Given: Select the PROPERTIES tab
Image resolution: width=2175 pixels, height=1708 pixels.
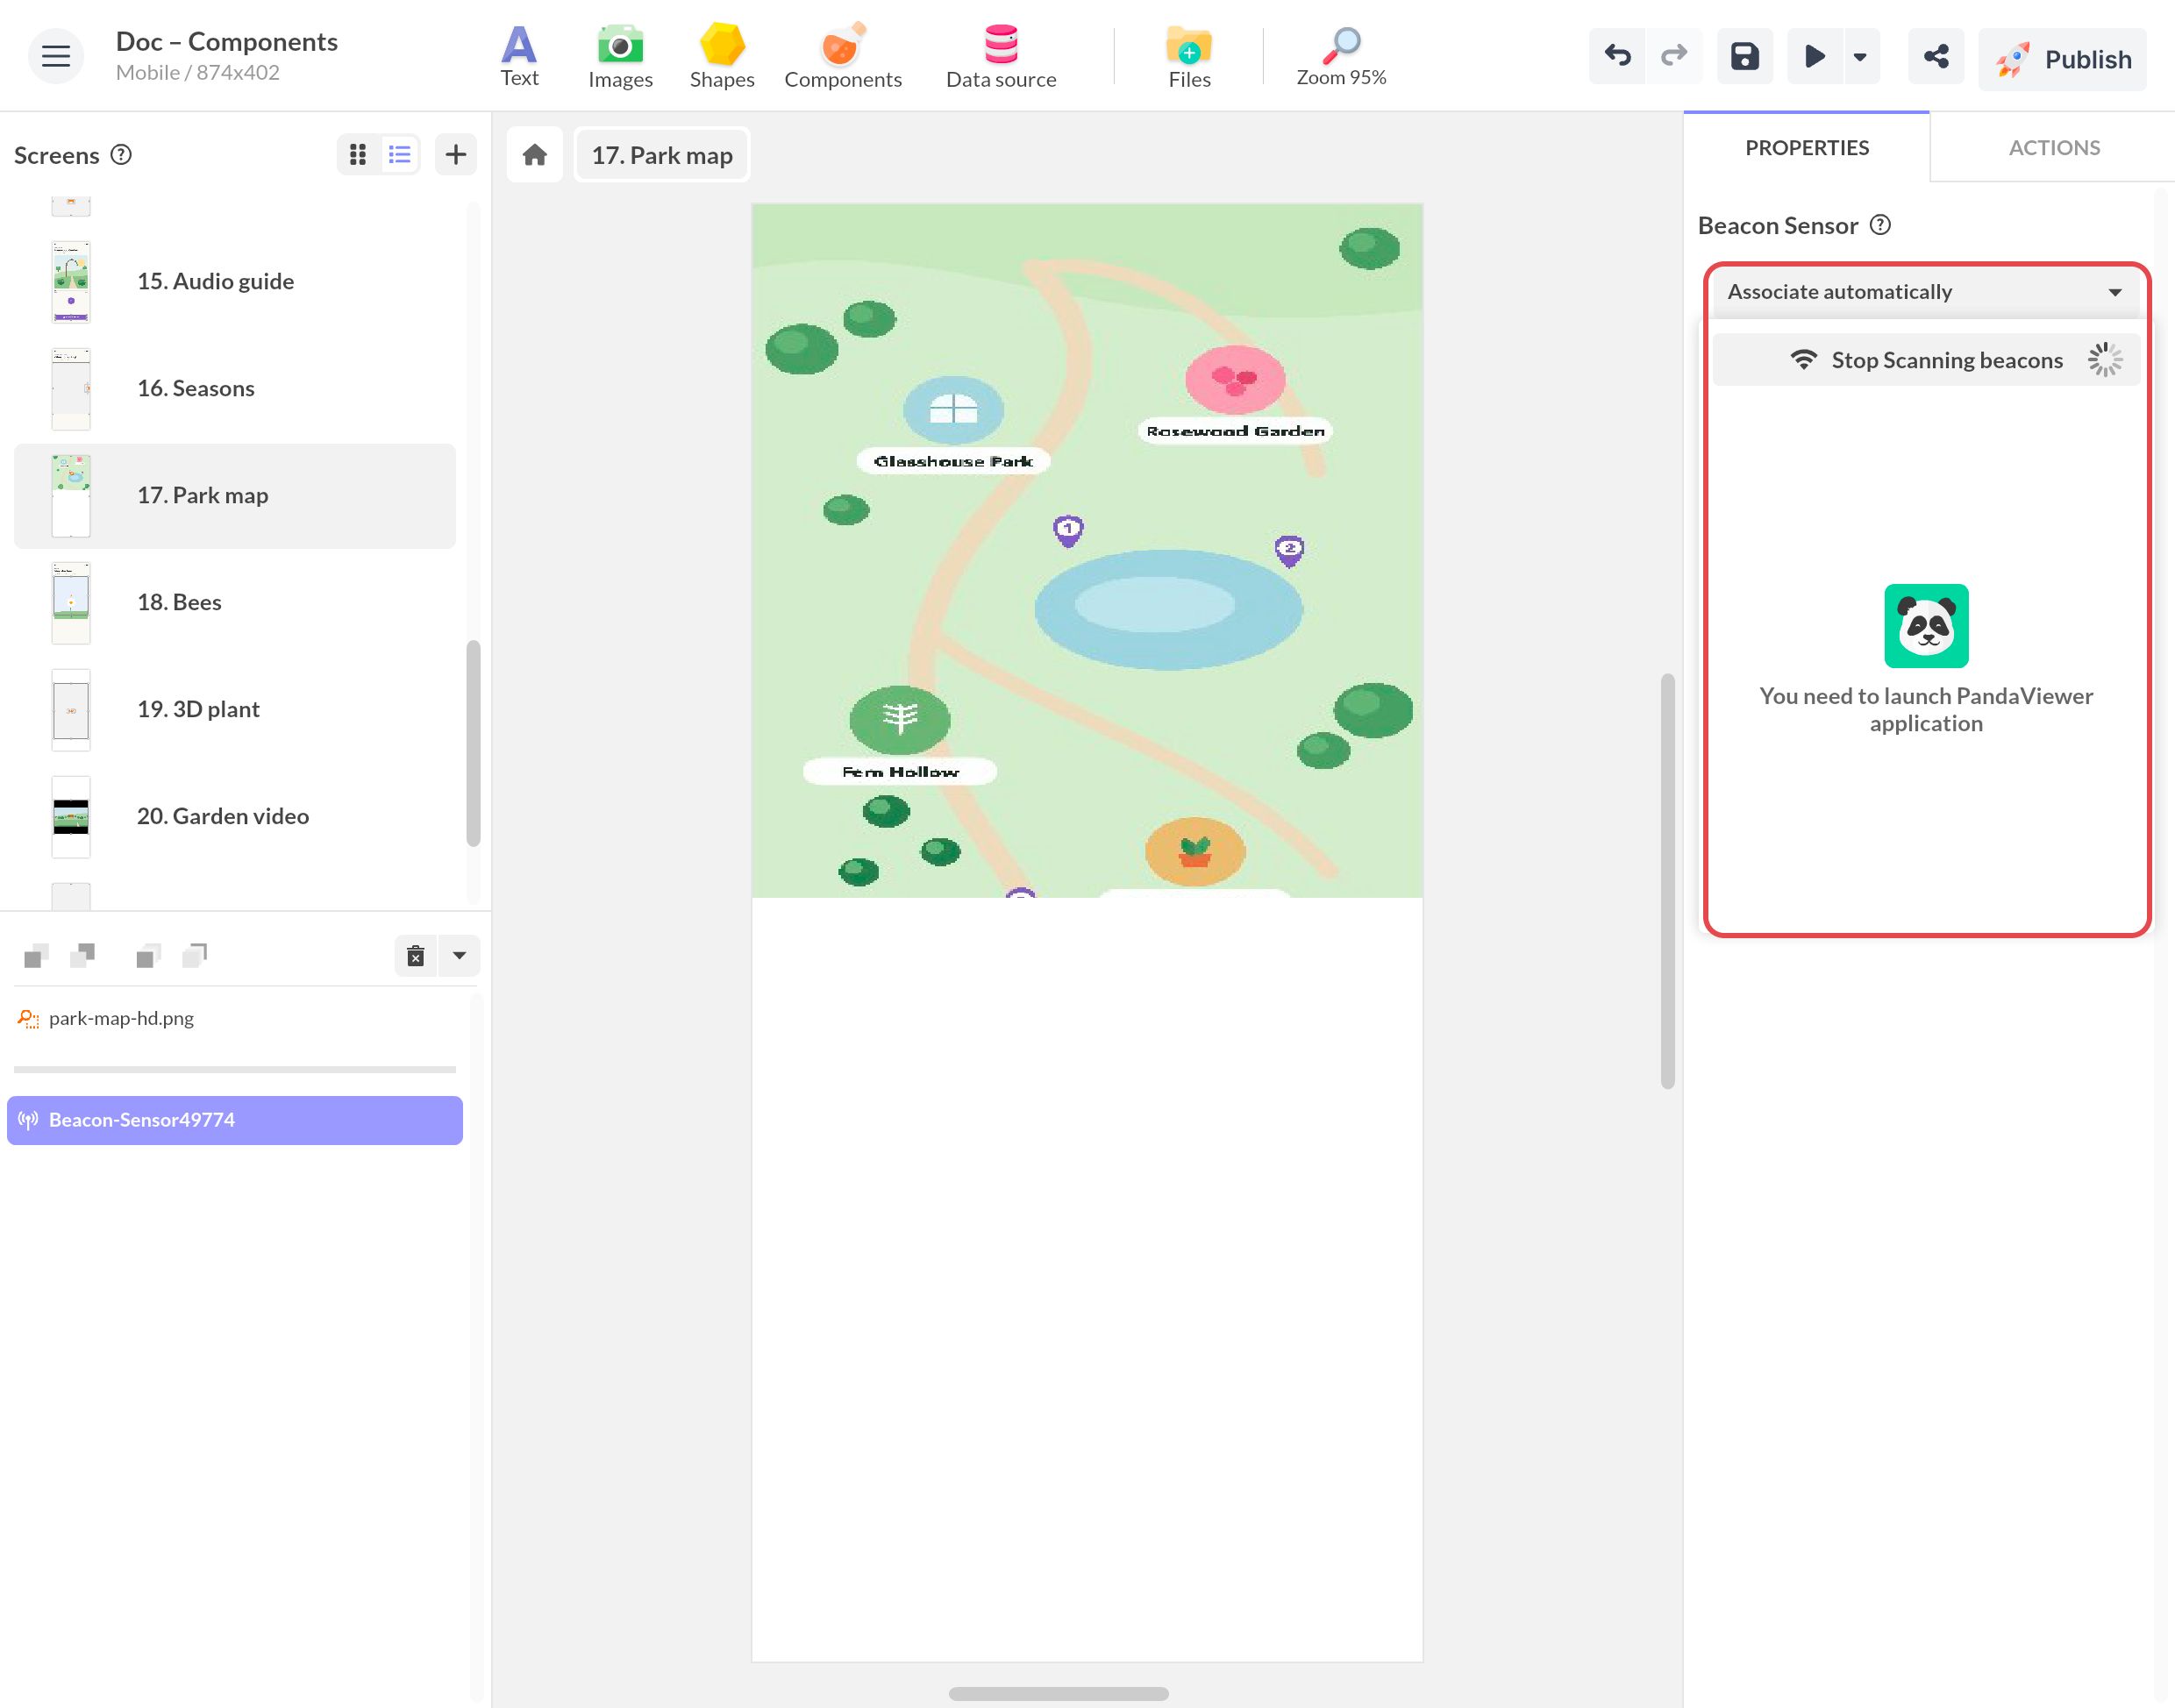Looking at the screenshot, I should [x=1806, y=148].
